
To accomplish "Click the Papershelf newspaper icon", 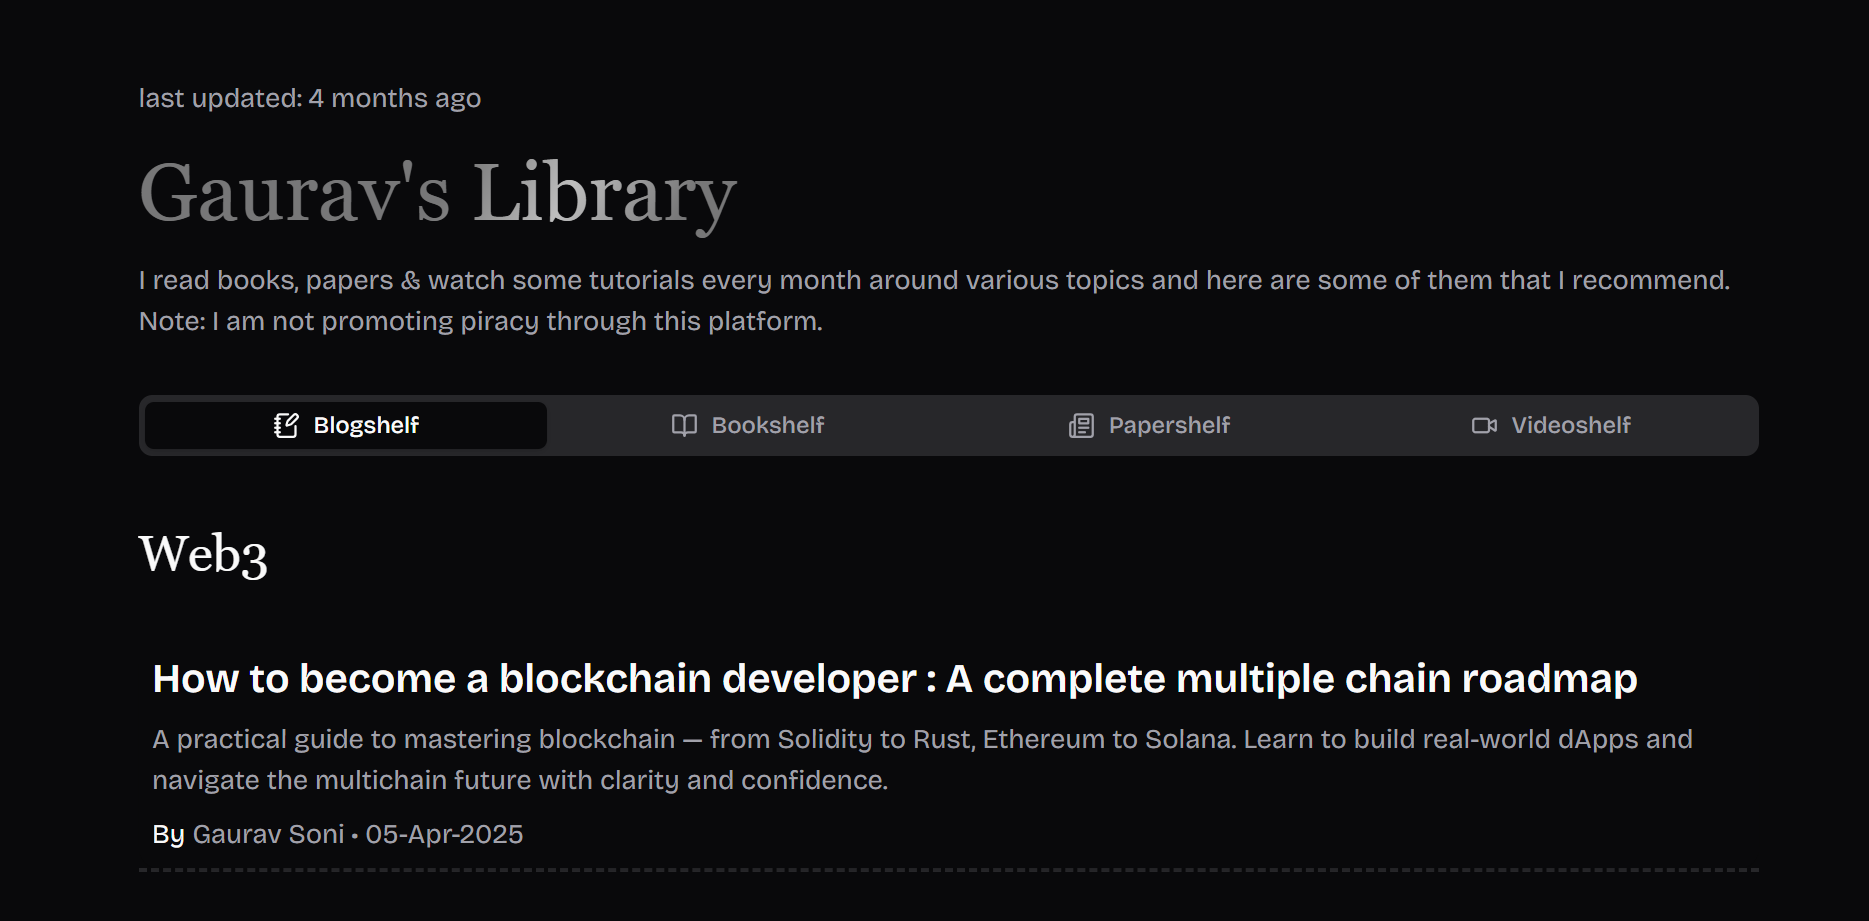I will pyautogui.click(x=1081, y=426).
